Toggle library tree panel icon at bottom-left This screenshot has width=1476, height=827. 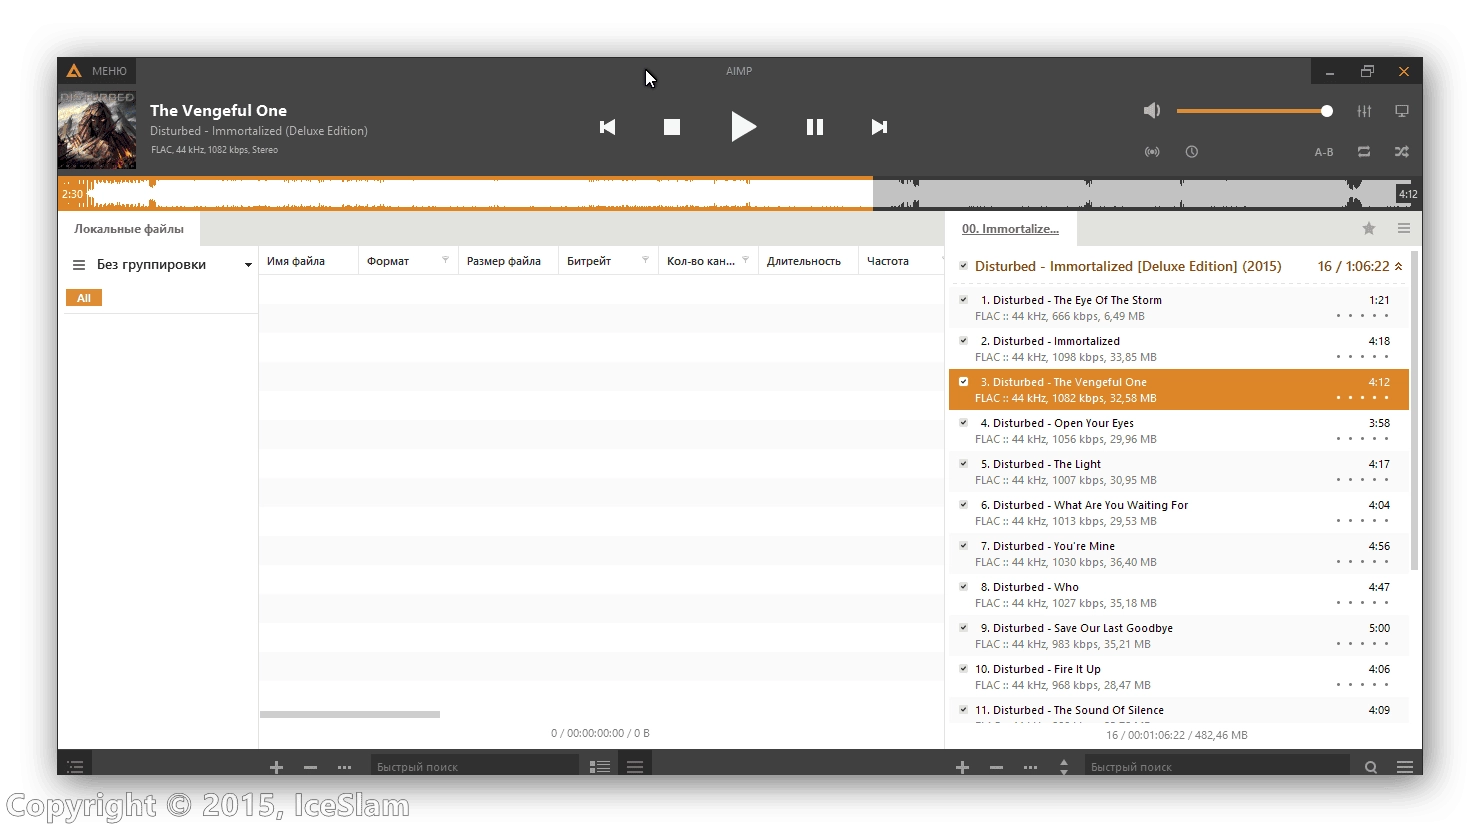(x=75, y=767)
